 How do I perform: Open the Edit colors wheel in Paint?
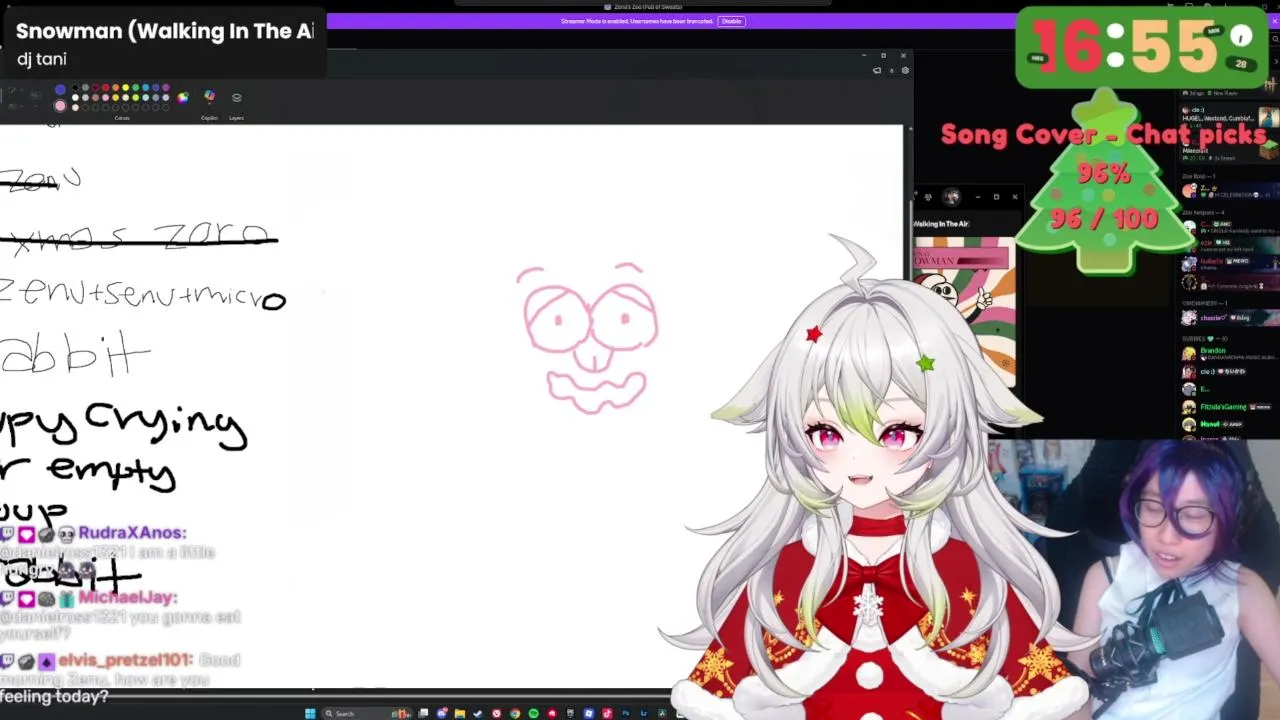point(183,98)
